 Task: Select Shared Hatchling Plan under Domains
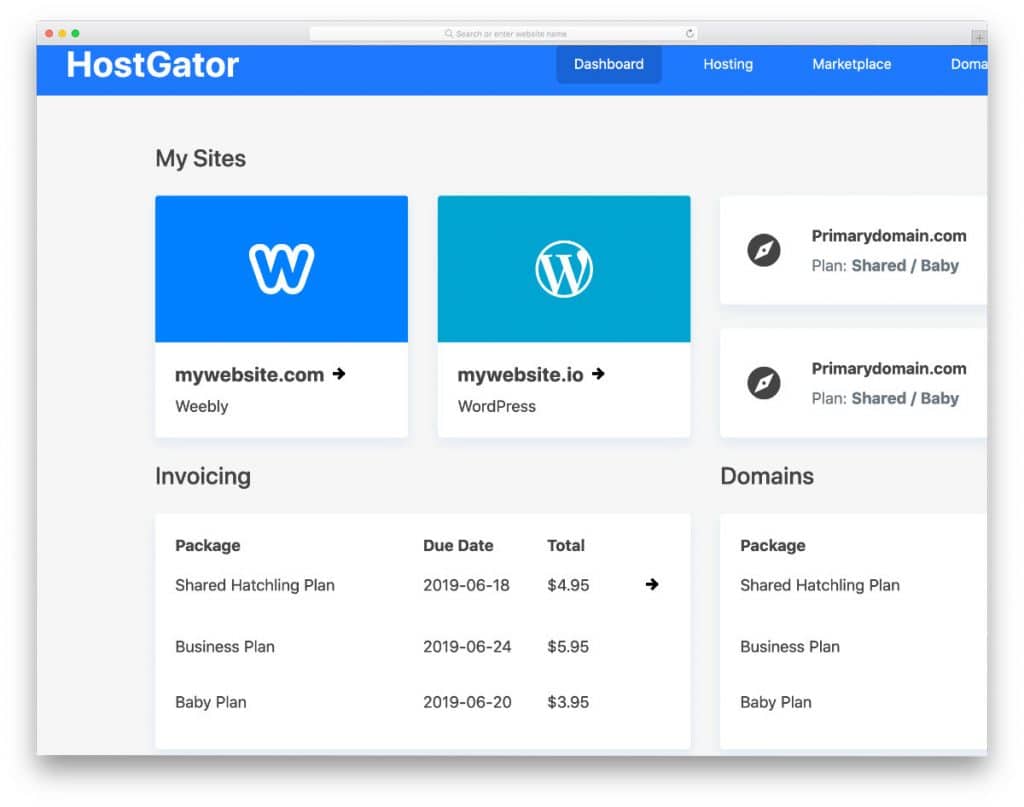[820, 585]
